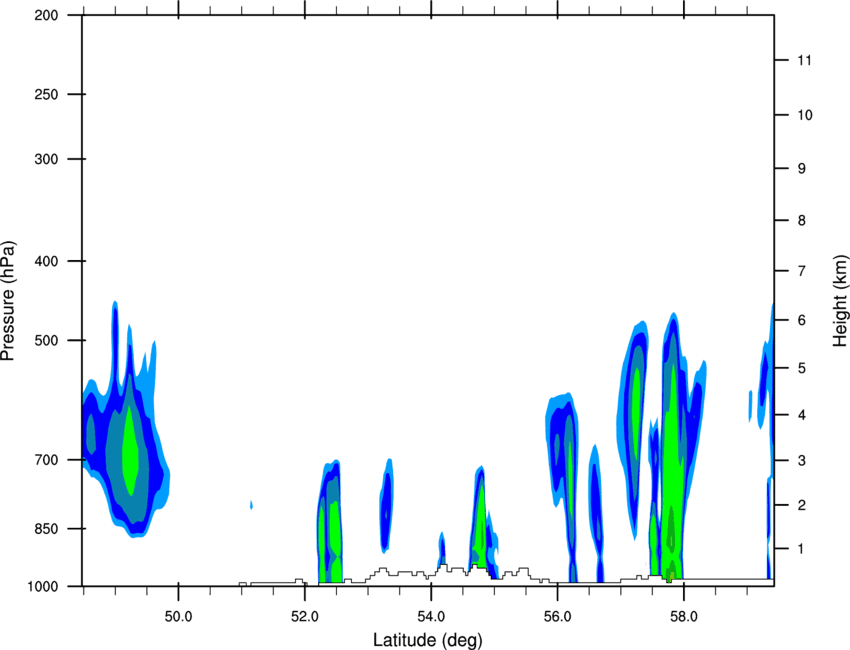Click the 200 pressure axis label
Image resolution: width=850 pixels, height=650 pixels.
point(46,15)
